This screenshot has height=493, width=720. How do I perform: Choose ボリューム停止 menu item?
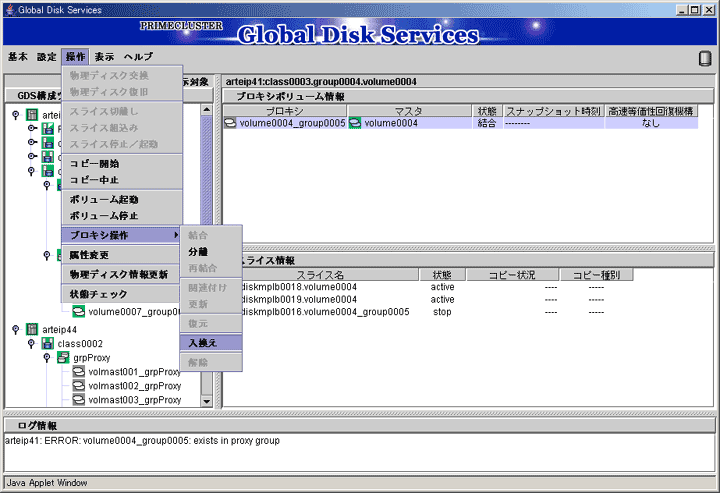coord(122,216)
